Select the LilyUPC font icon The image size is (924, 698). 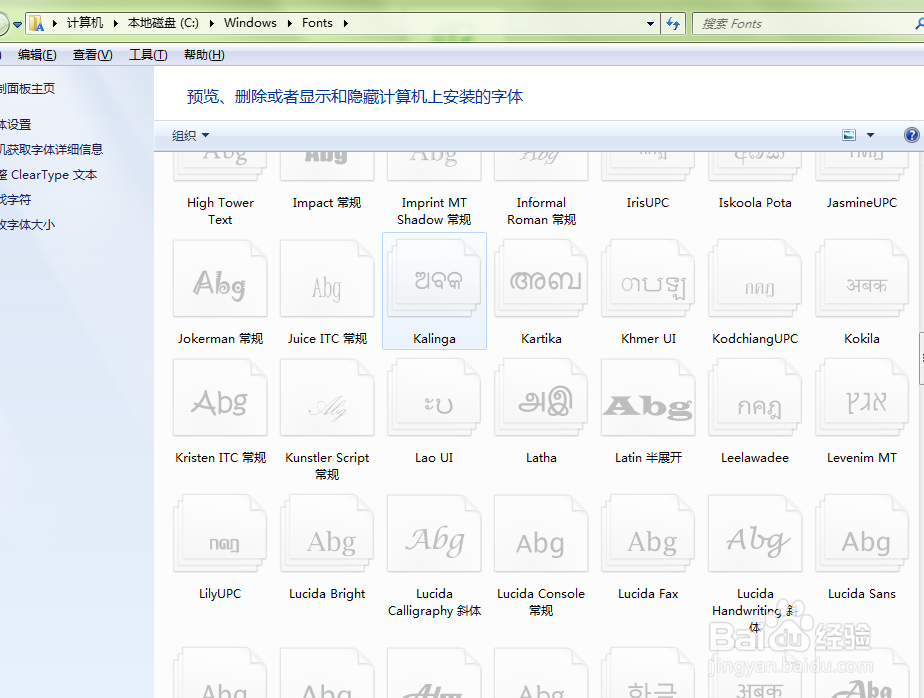click(220, 534)
